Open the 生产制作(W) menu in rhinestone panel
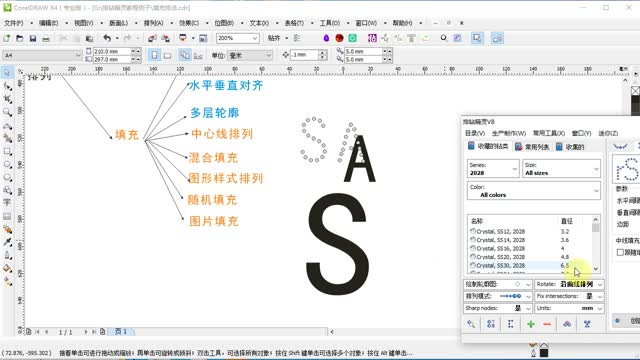 coord(509,133)
